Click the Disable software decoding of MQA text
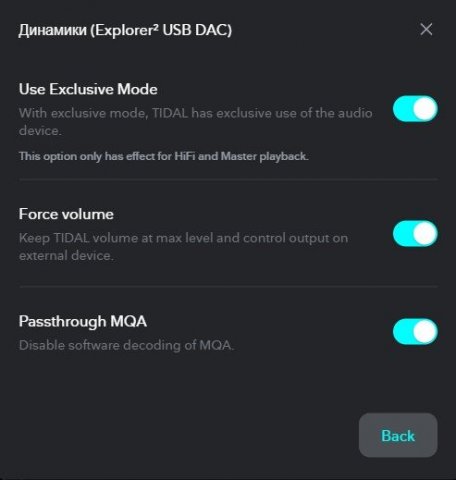The width and height of the screenshot is (456, 480). [x=126, y=345]
